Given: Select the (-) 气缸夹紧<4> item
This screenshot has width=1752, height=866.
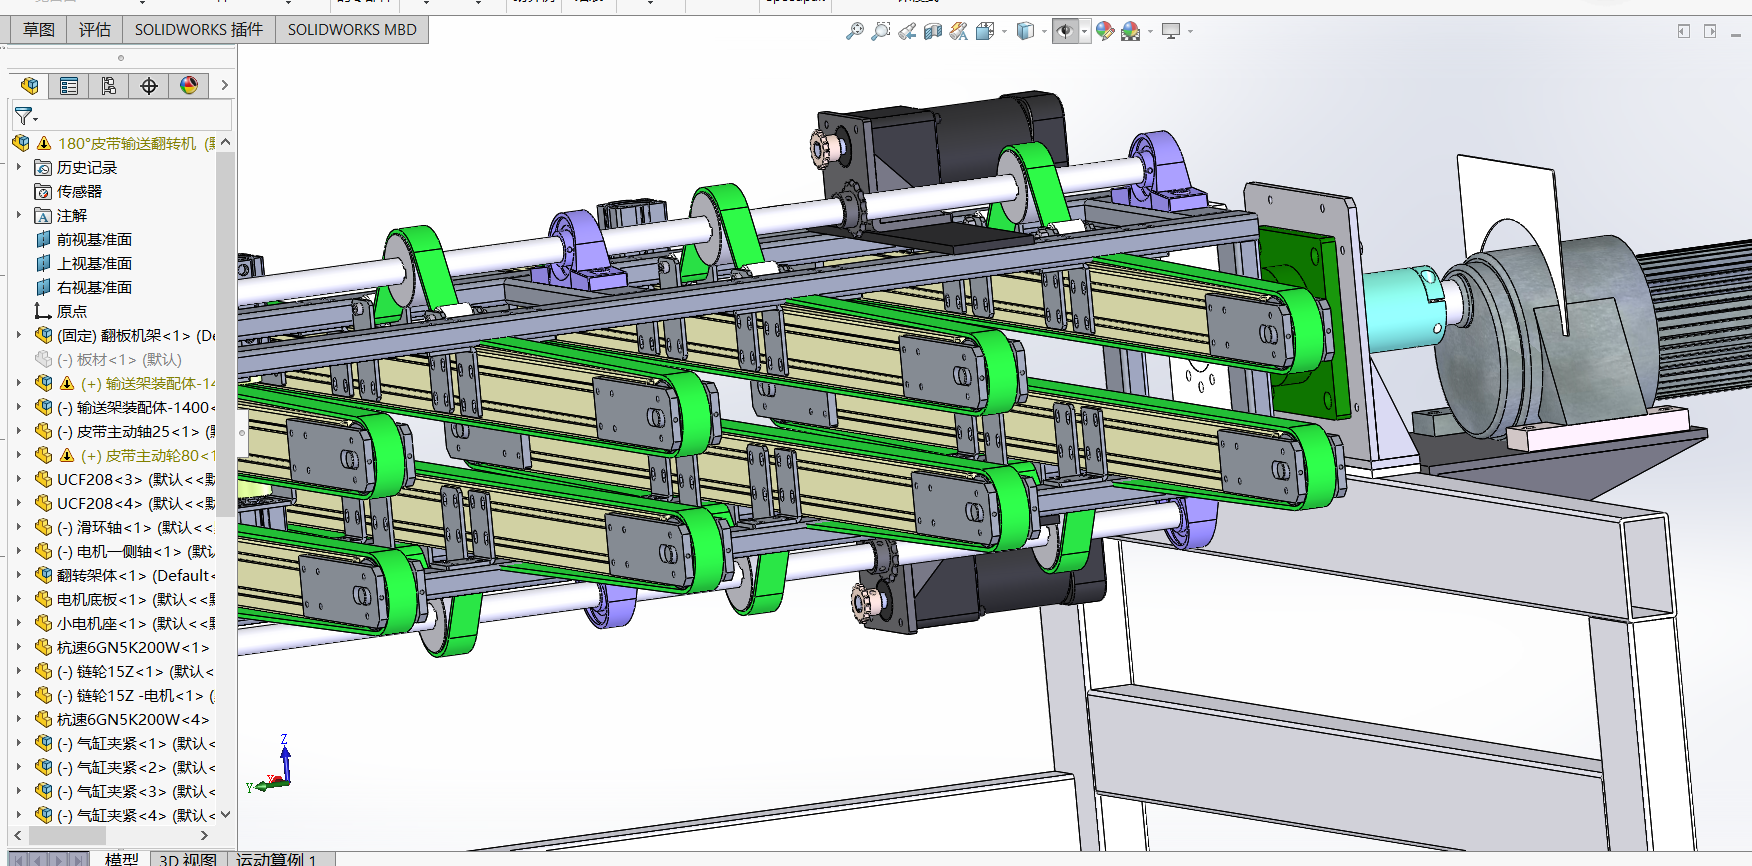Looking at the screenshot, I should 136,816.
